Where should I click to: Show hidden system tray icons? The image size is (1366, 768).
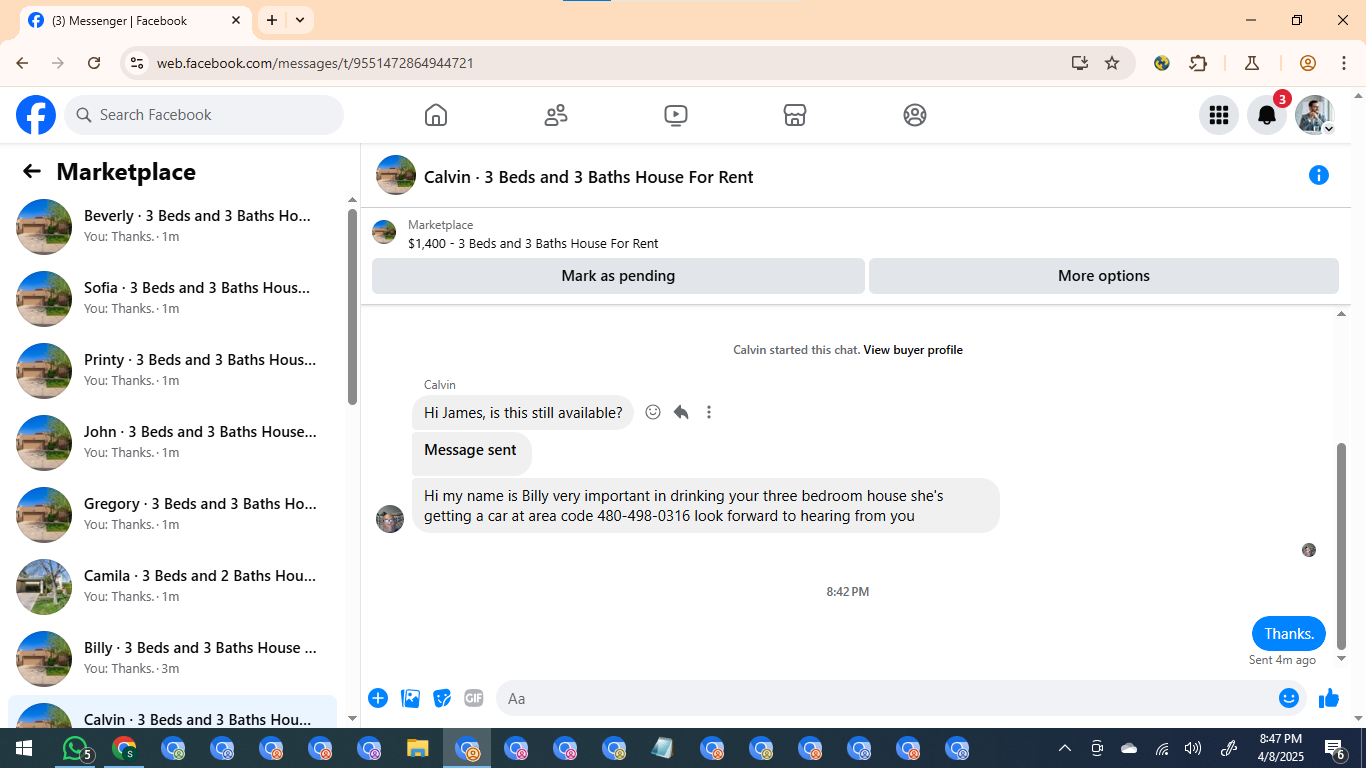(1065, 748)
